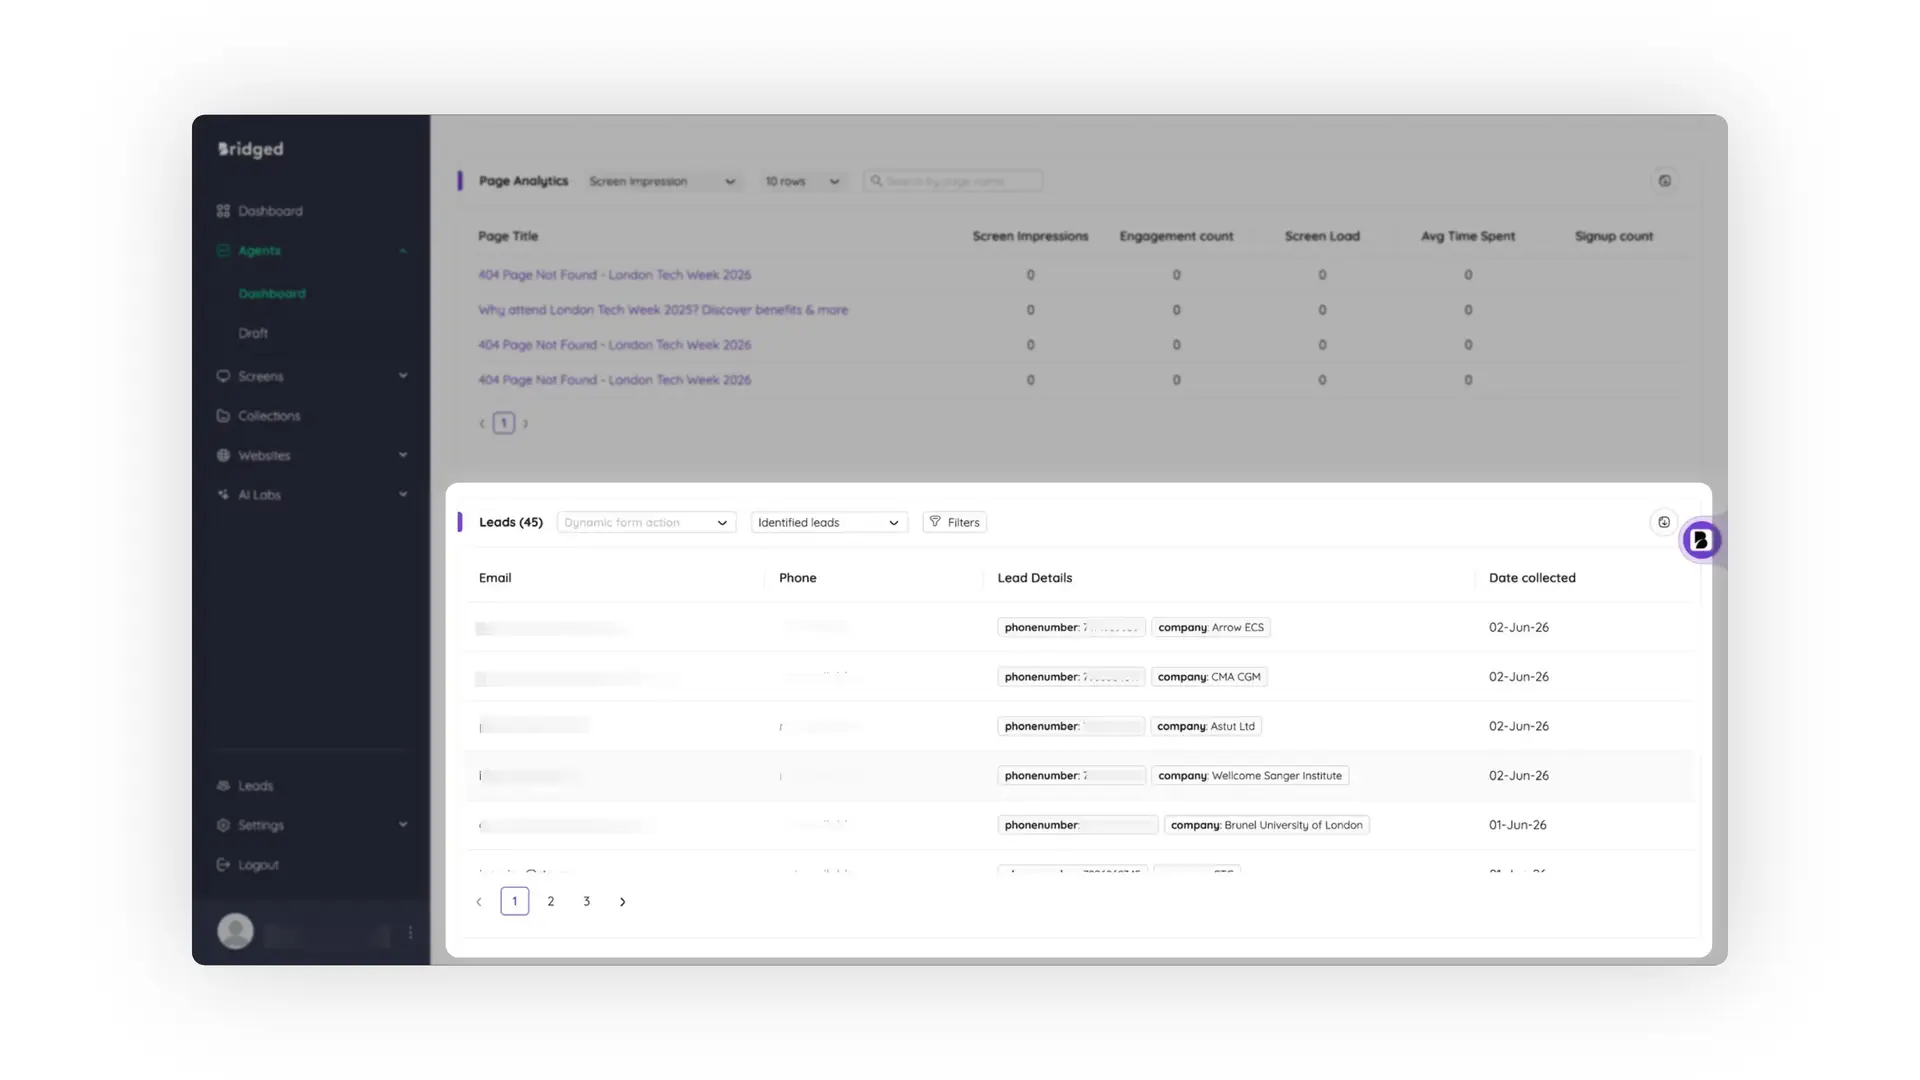This screenshot has height=1080, width=1920.
Task: Open the Dashboard item in sidebar
Action: click(x=260, y=211)
